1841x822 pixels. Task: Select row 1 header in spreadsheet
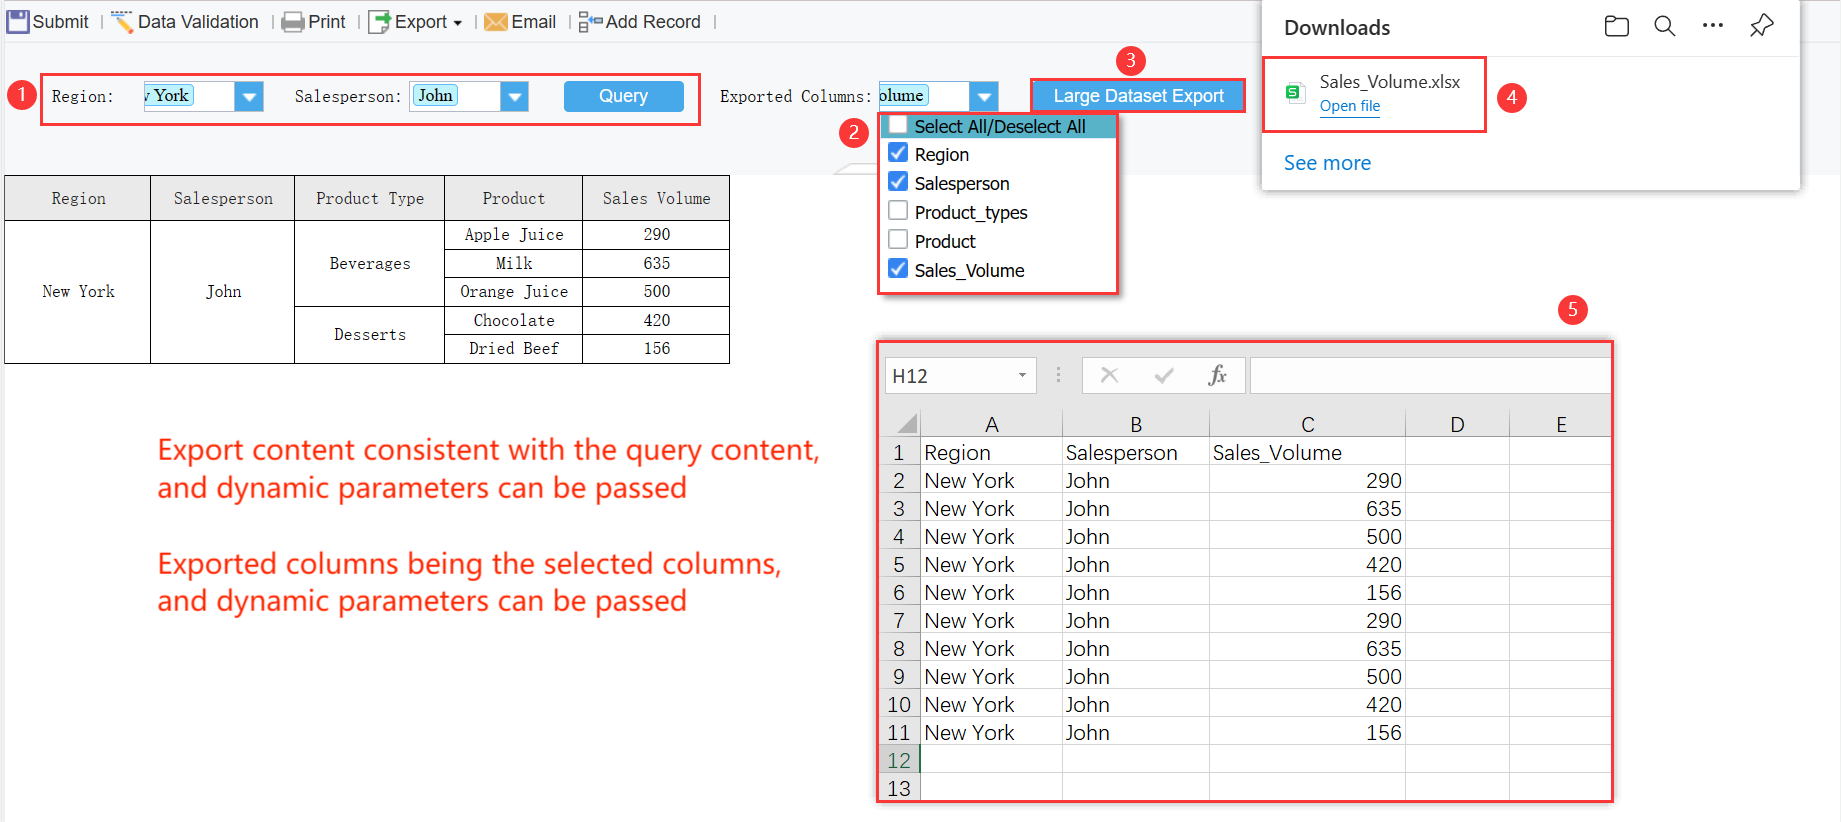899,452
